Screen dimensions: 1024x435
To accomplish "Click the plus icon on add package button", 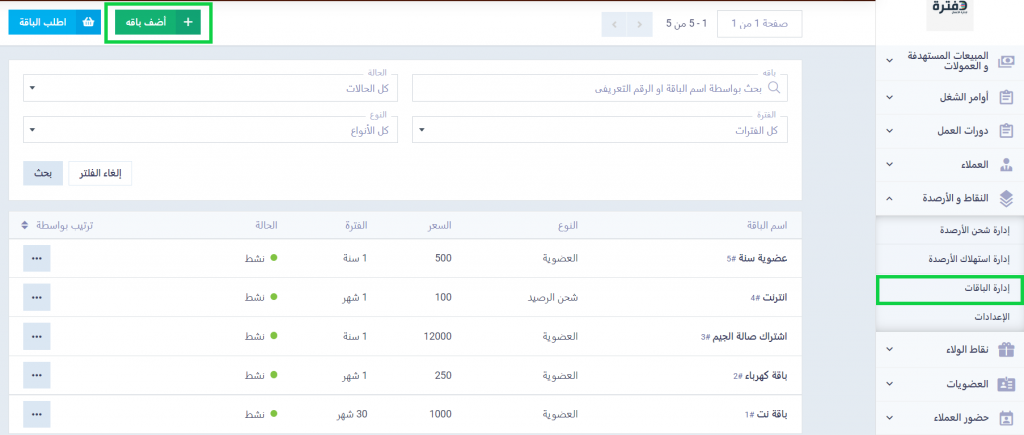I will [x=188, y=22].
